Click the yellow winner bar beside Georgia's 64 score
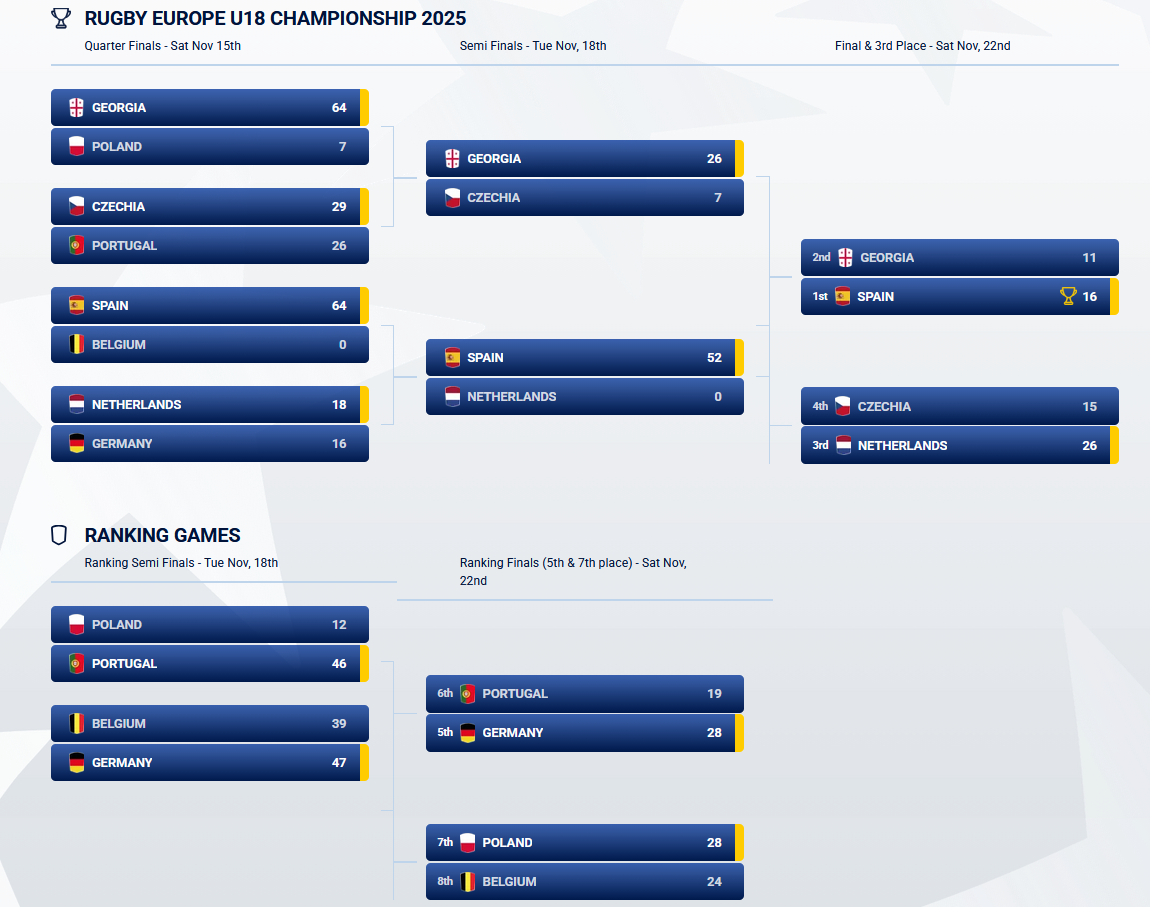Viewport: 1150px width, 907px height. 365,107
